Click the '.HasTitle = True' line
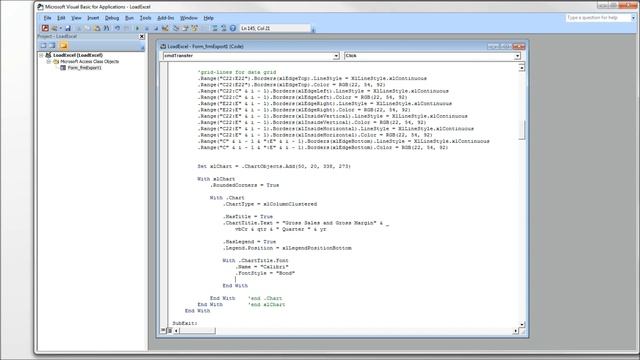The width and height of the screenshot is (640, 360). click(248, 216)
